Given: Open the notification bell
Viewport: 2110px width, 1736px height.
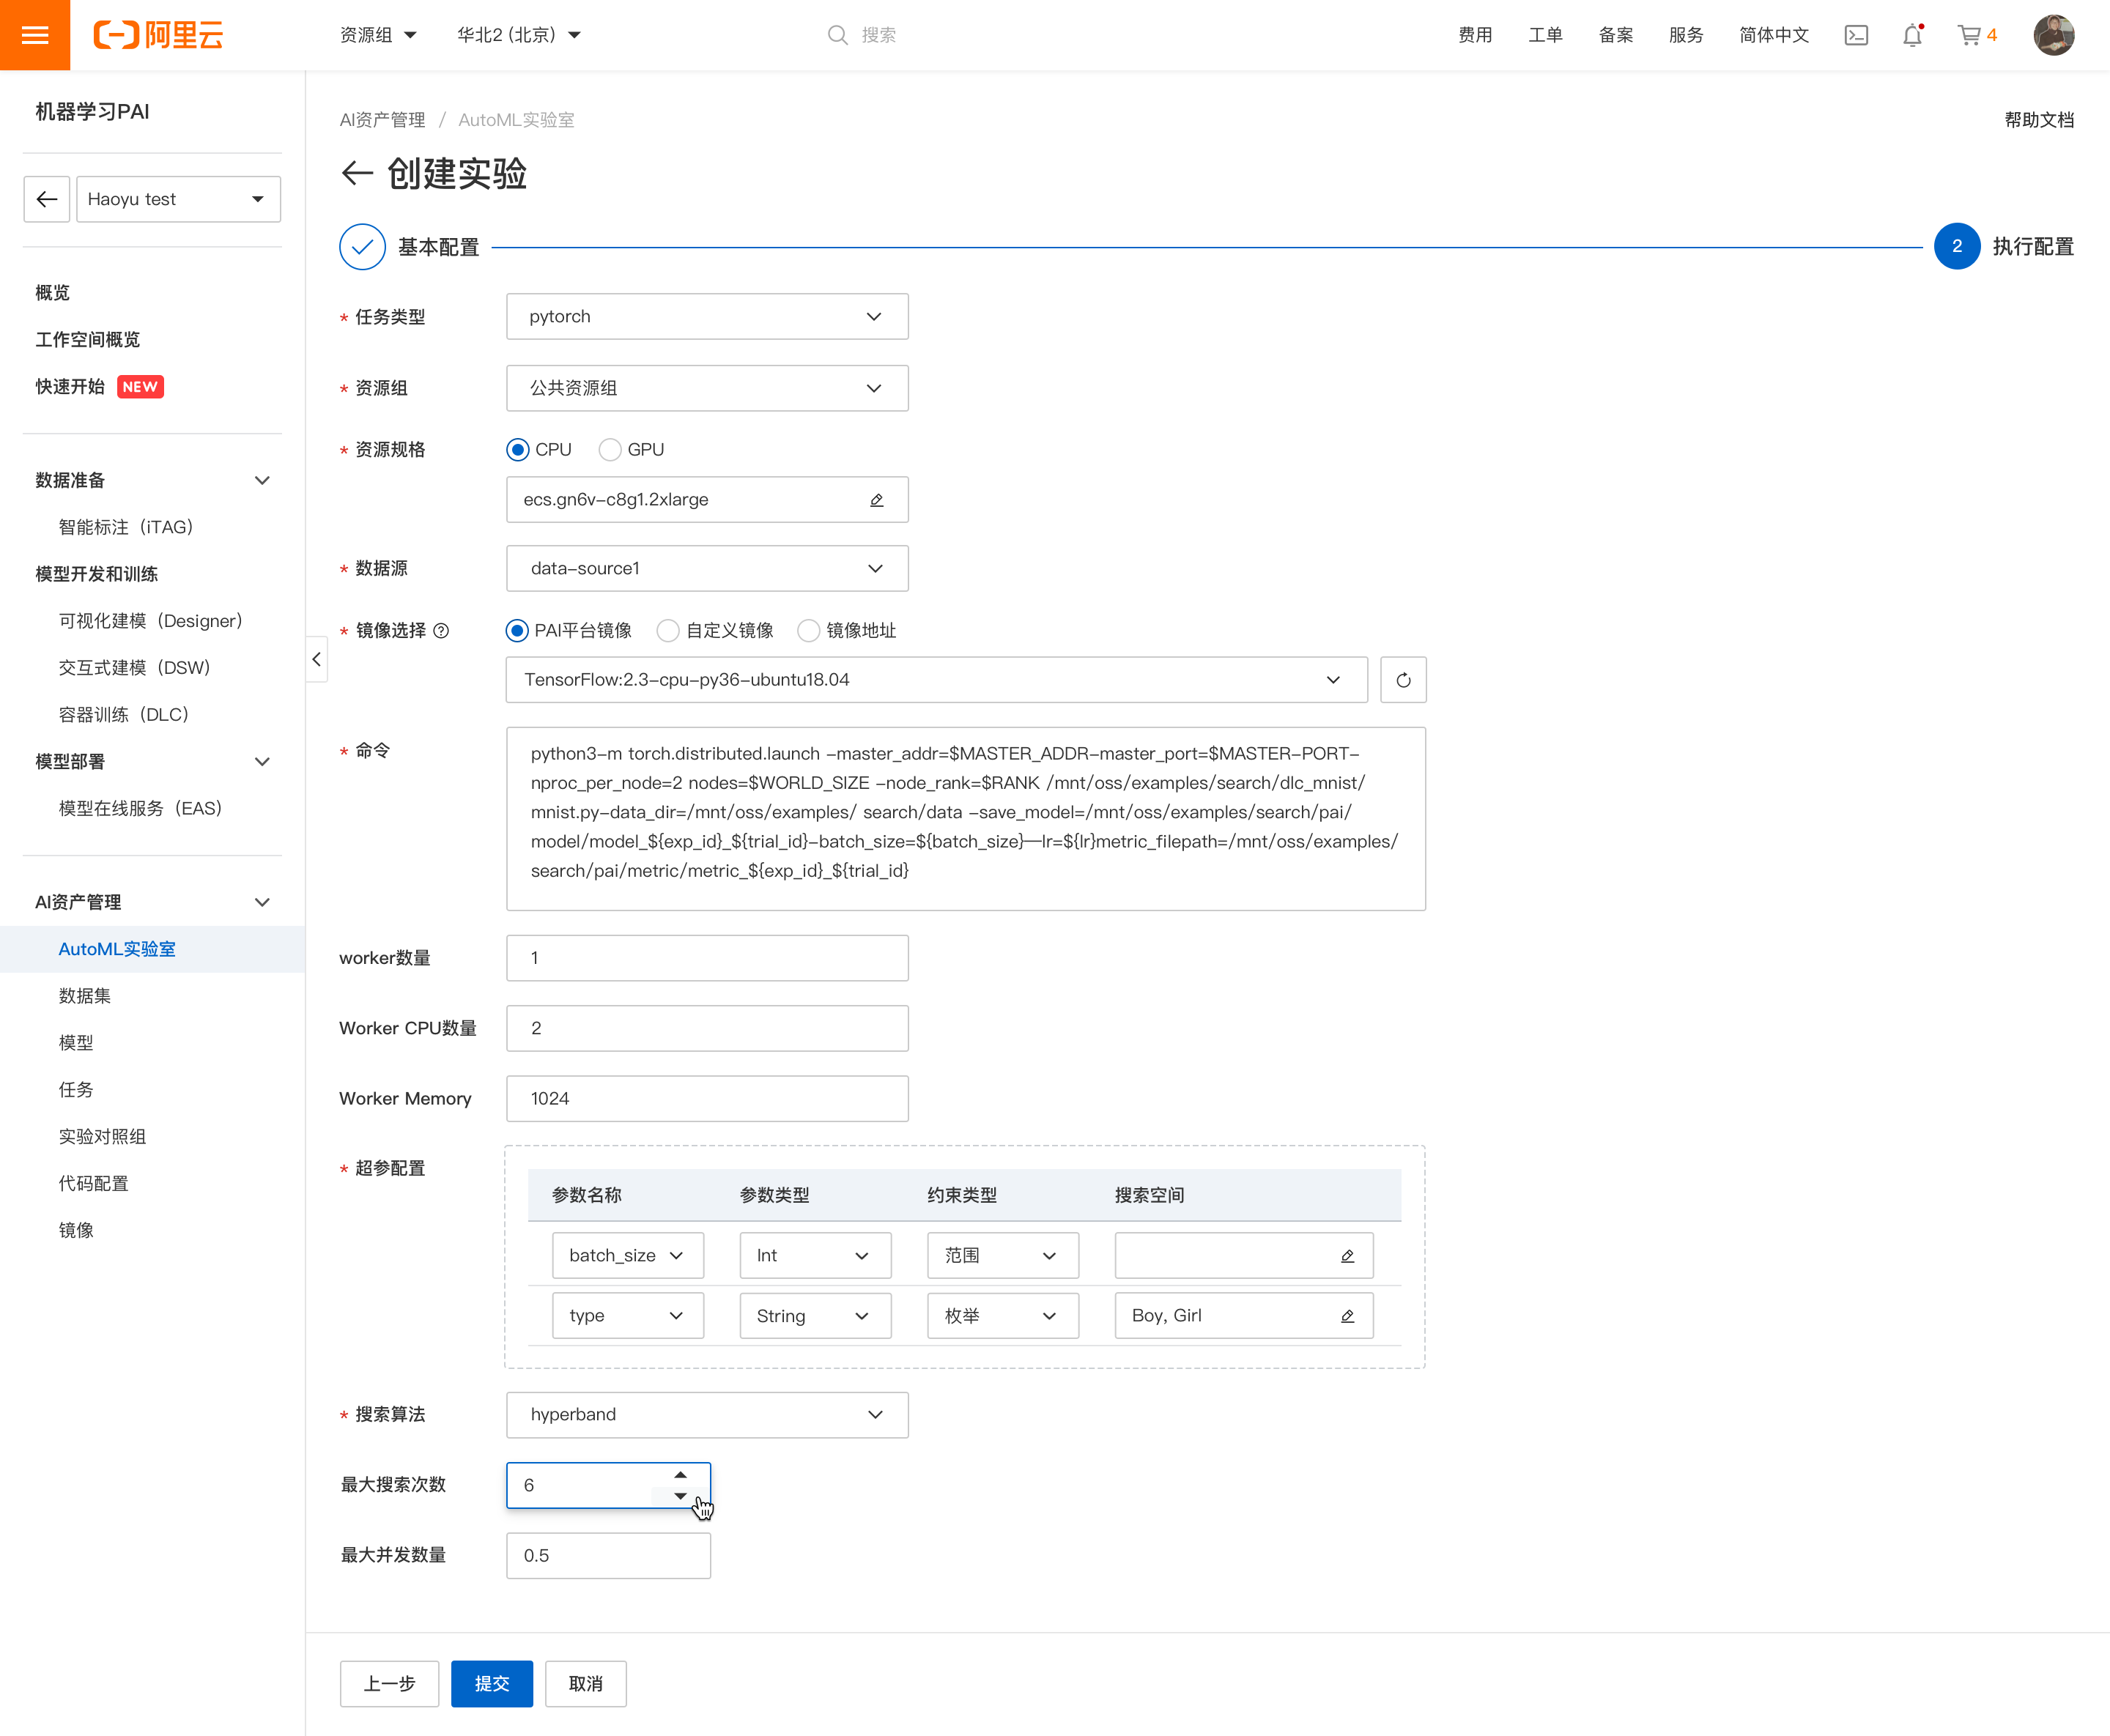Looking at the screenshot, I should pos(1911,35).
